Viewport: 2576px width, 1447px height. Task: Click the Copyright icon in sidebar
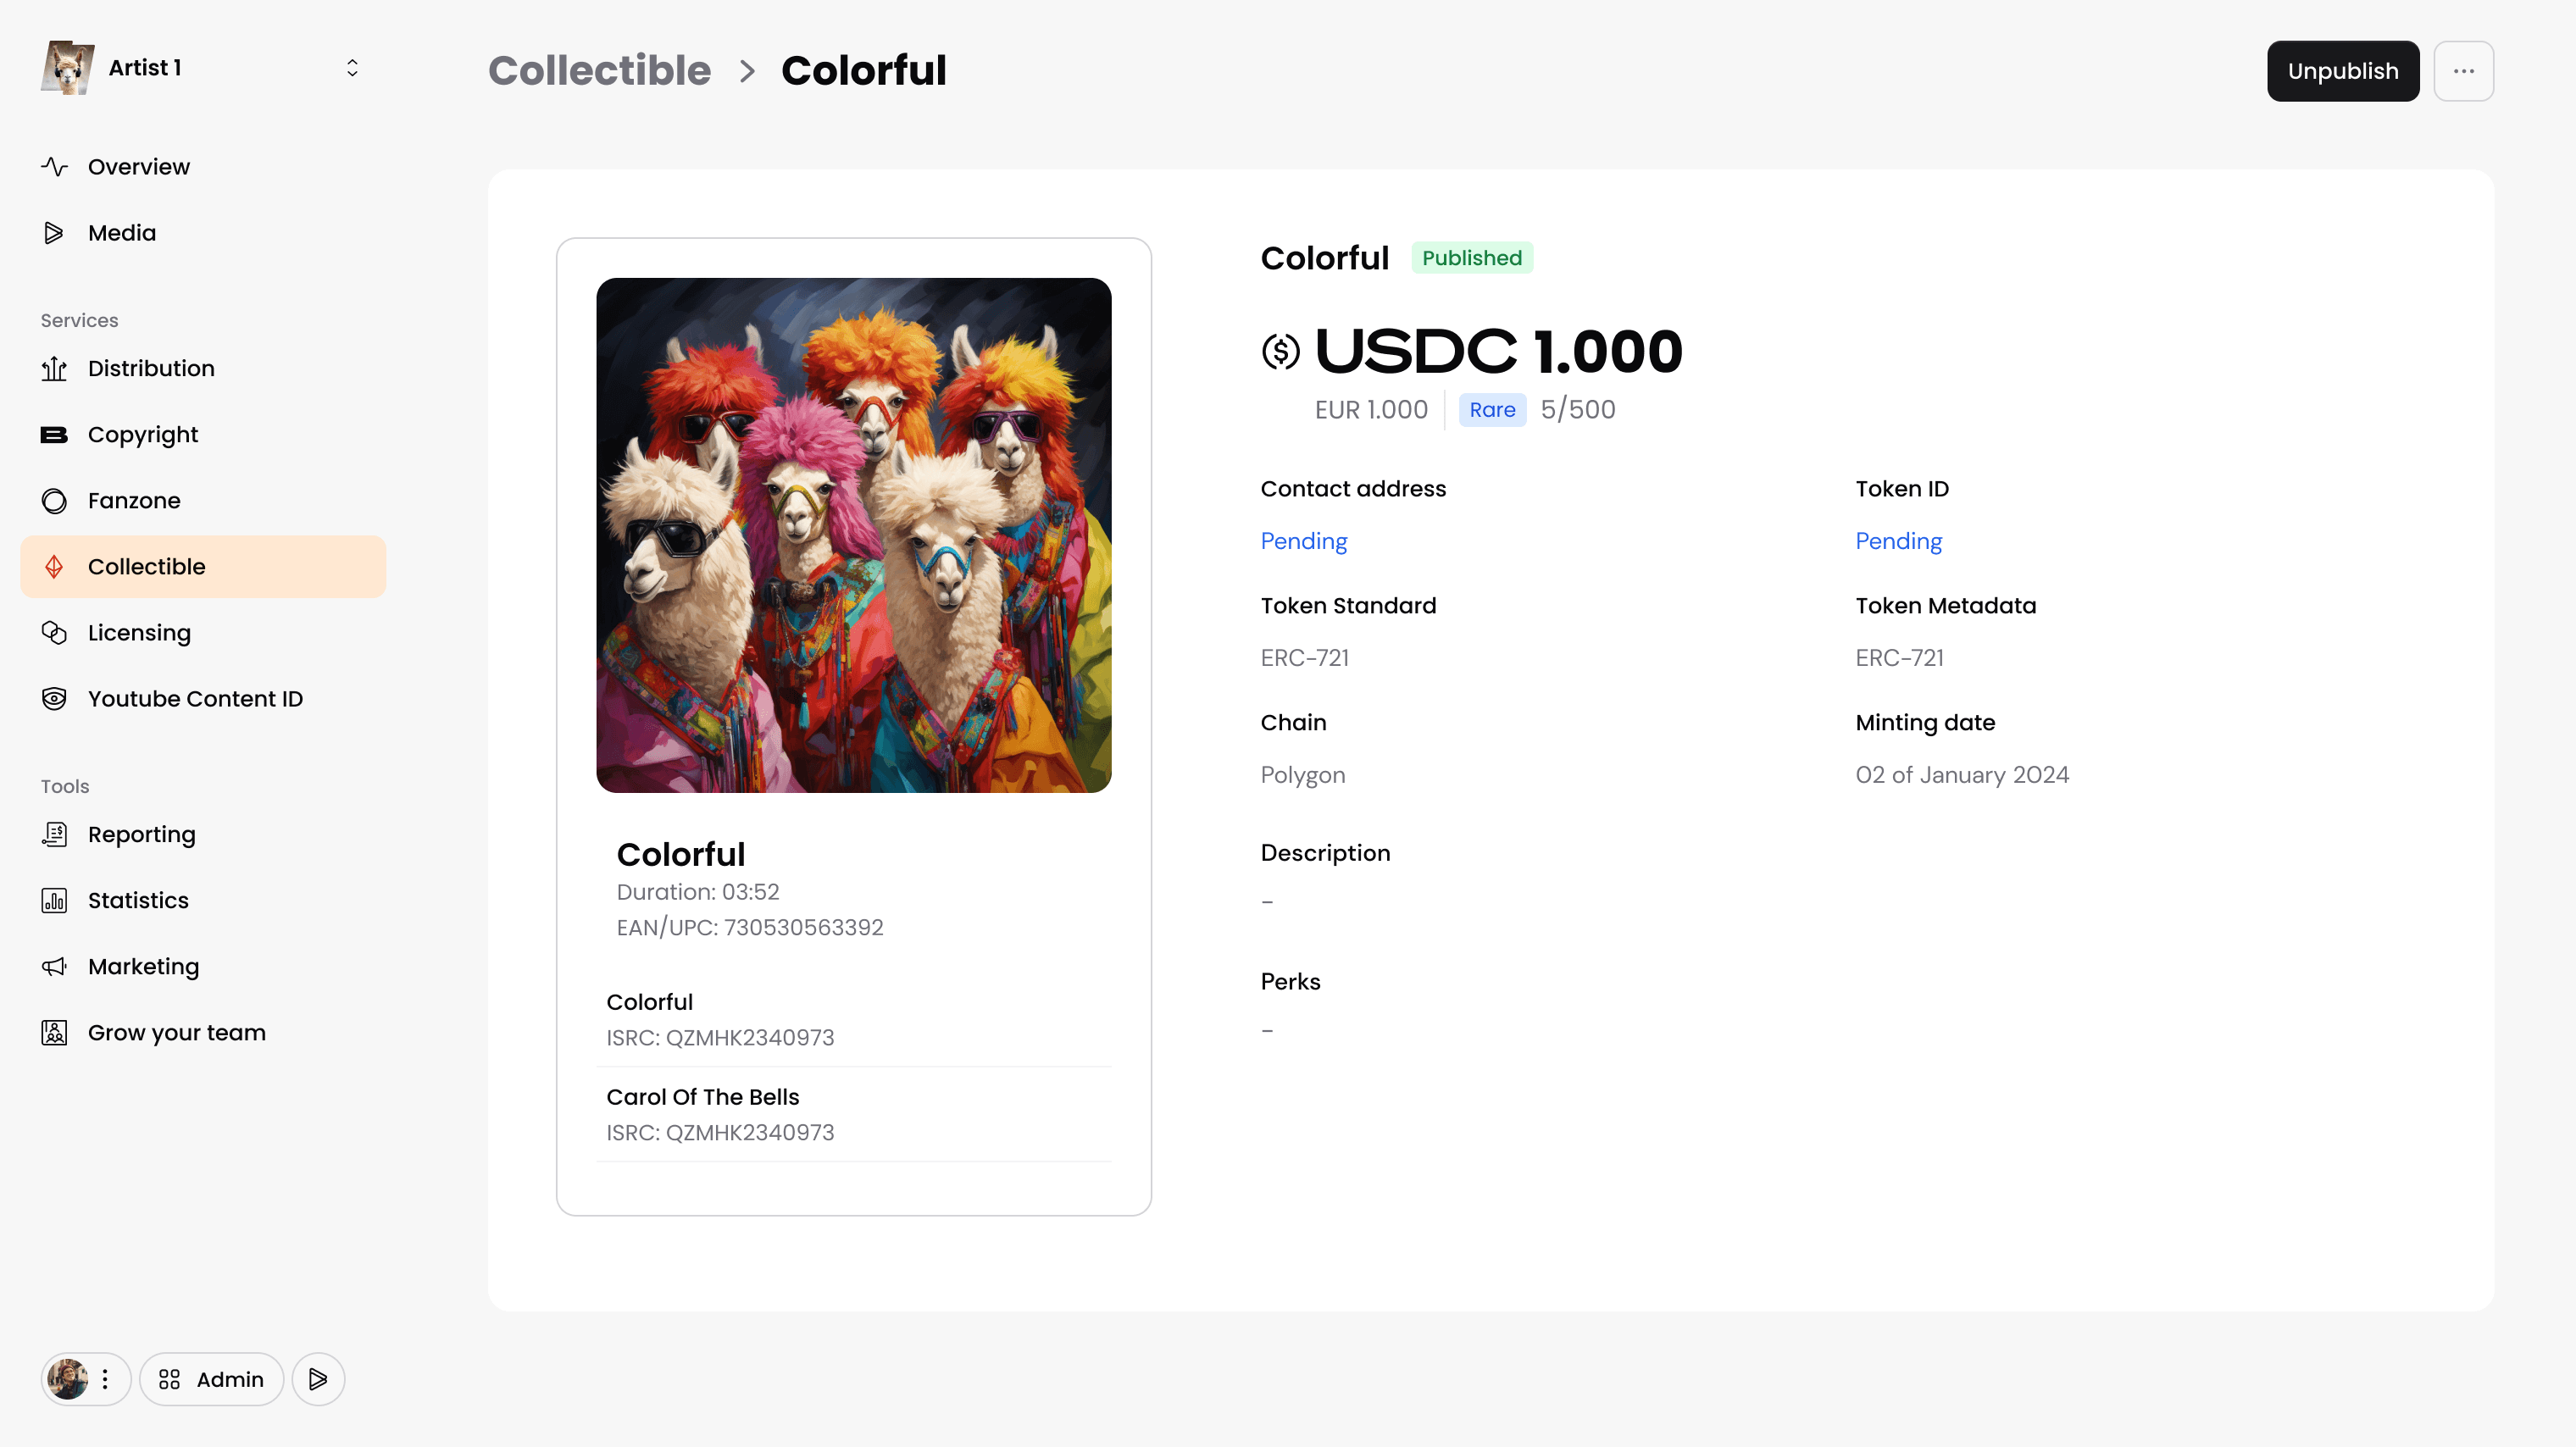pos(54,435)
